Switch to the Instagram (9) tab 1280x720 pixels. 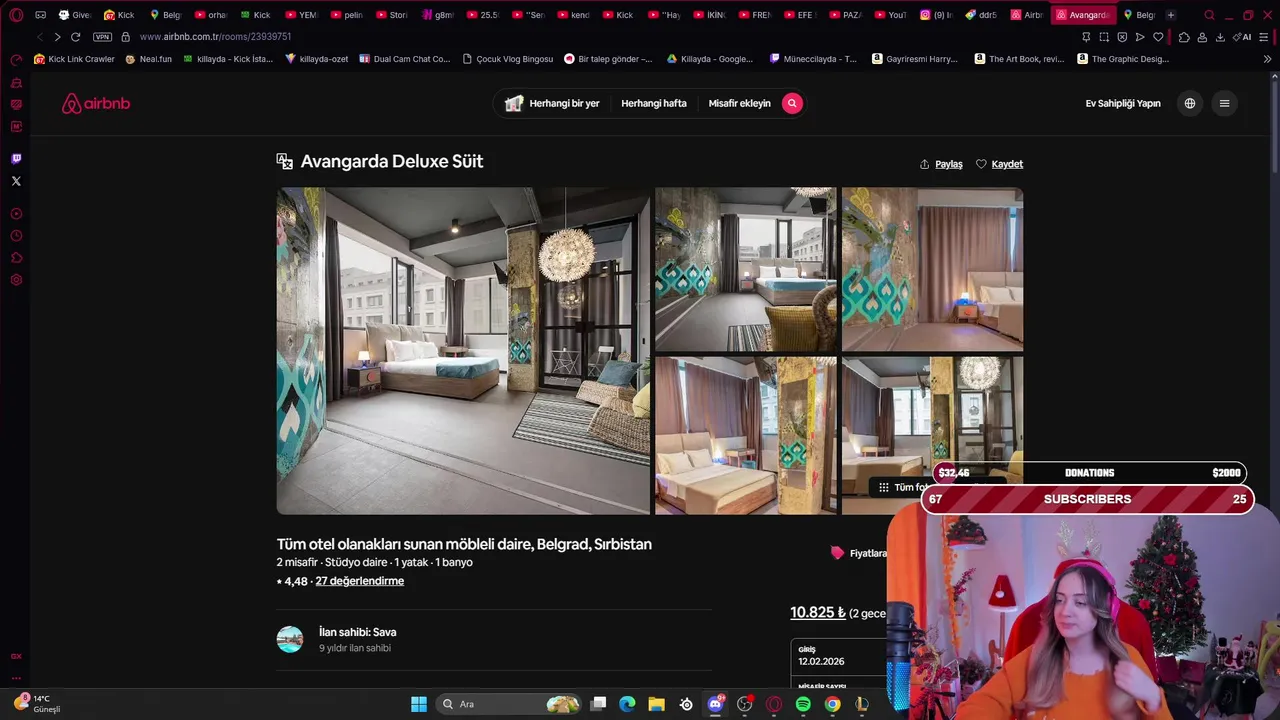point(936,15)
